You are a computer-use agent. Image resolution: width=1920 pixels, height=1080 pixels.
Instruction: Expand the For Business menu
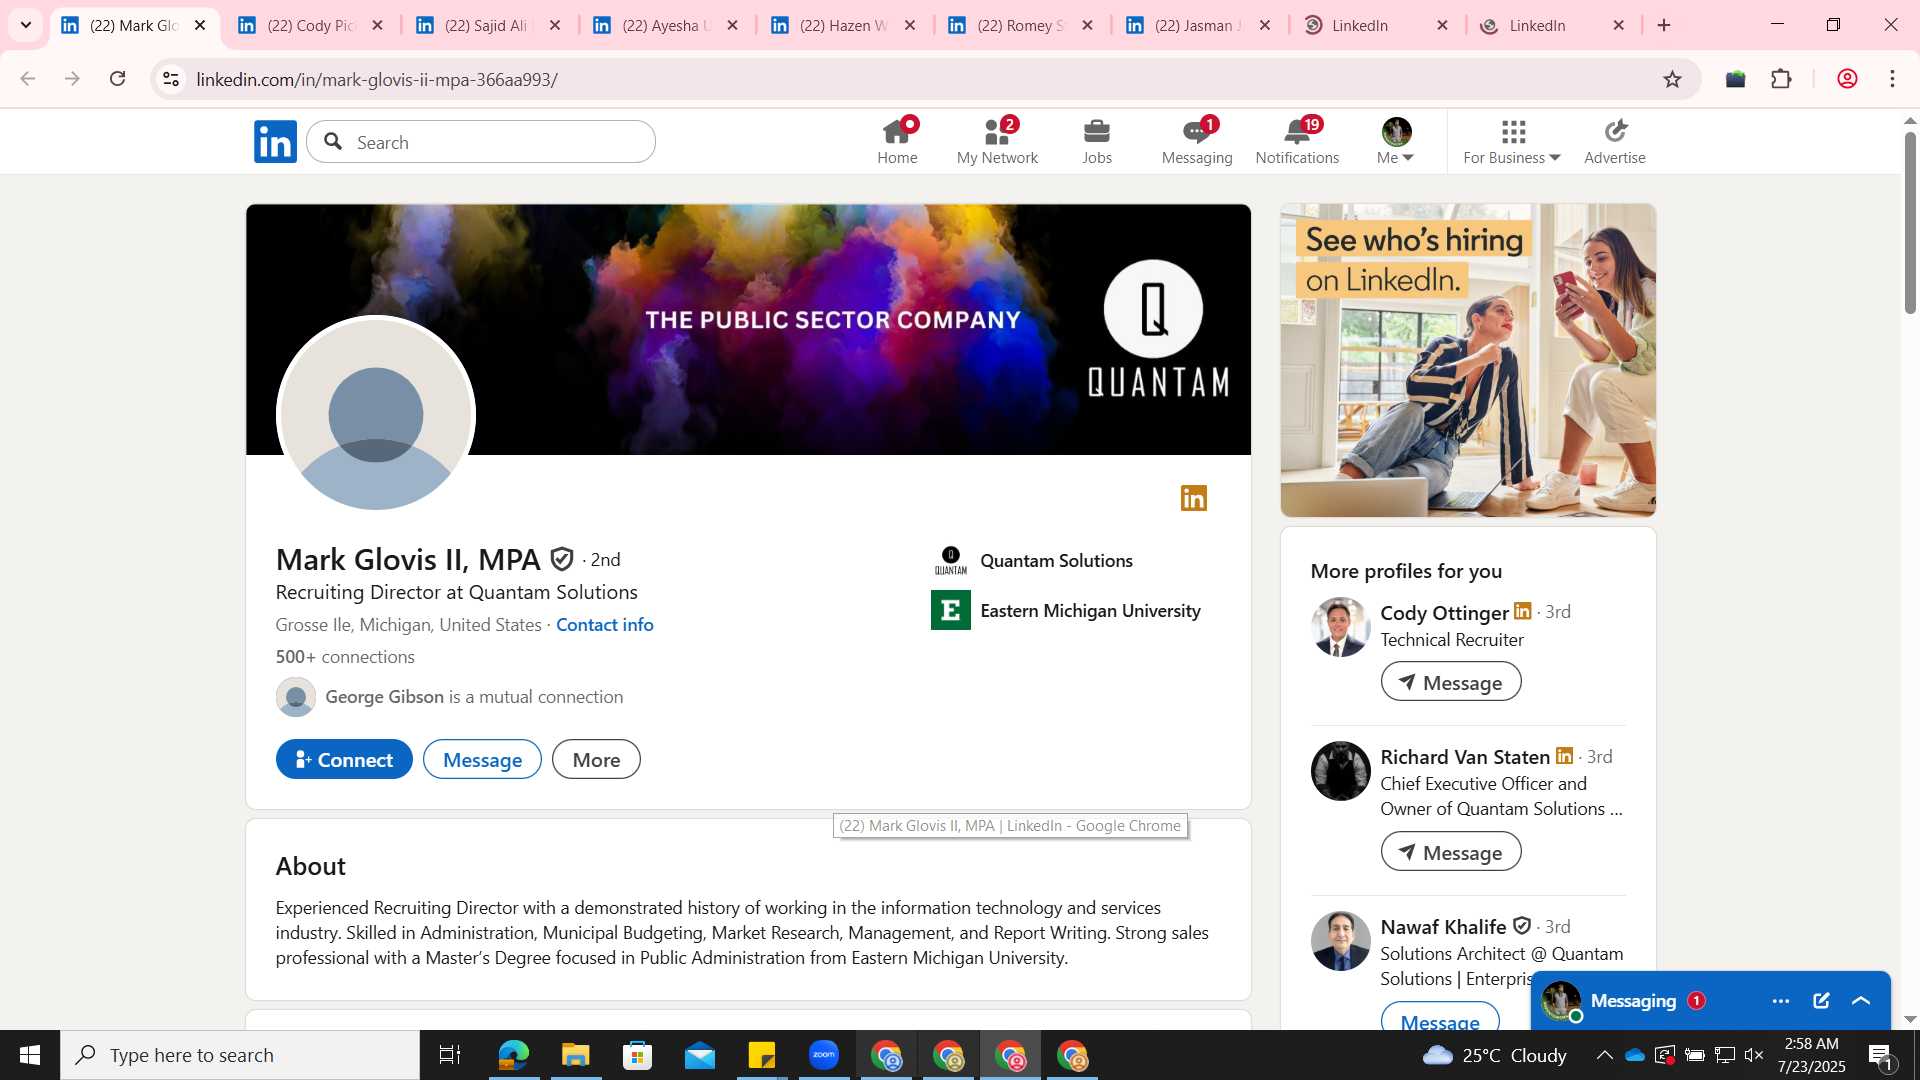[1512, 142]
